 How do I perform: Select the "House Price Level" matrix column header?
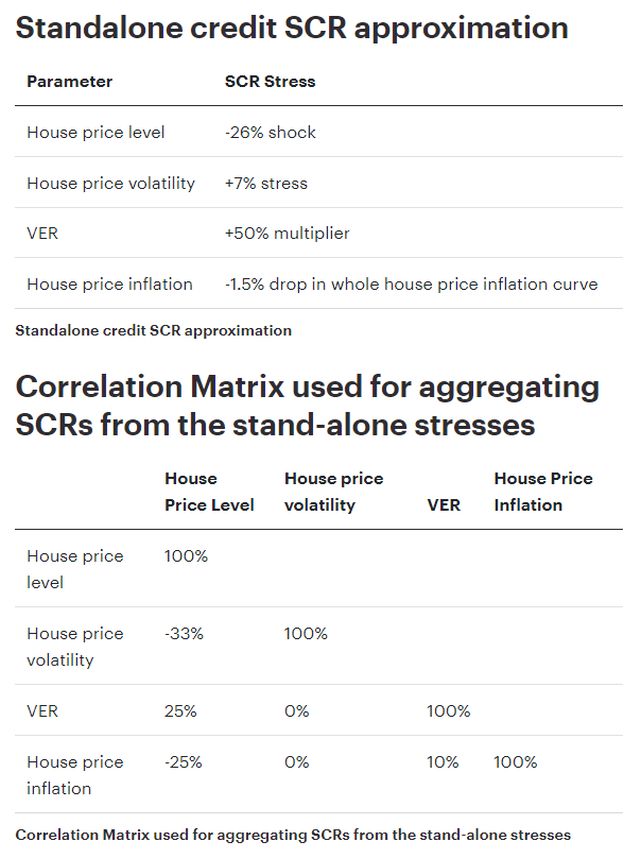209,492
